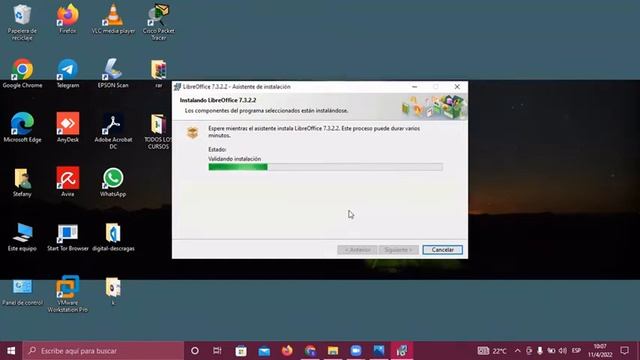Image resolution: width=640 pixels, height=360 pixels.
Task: Click the package box icon in the installer
Action: point(192,133)
